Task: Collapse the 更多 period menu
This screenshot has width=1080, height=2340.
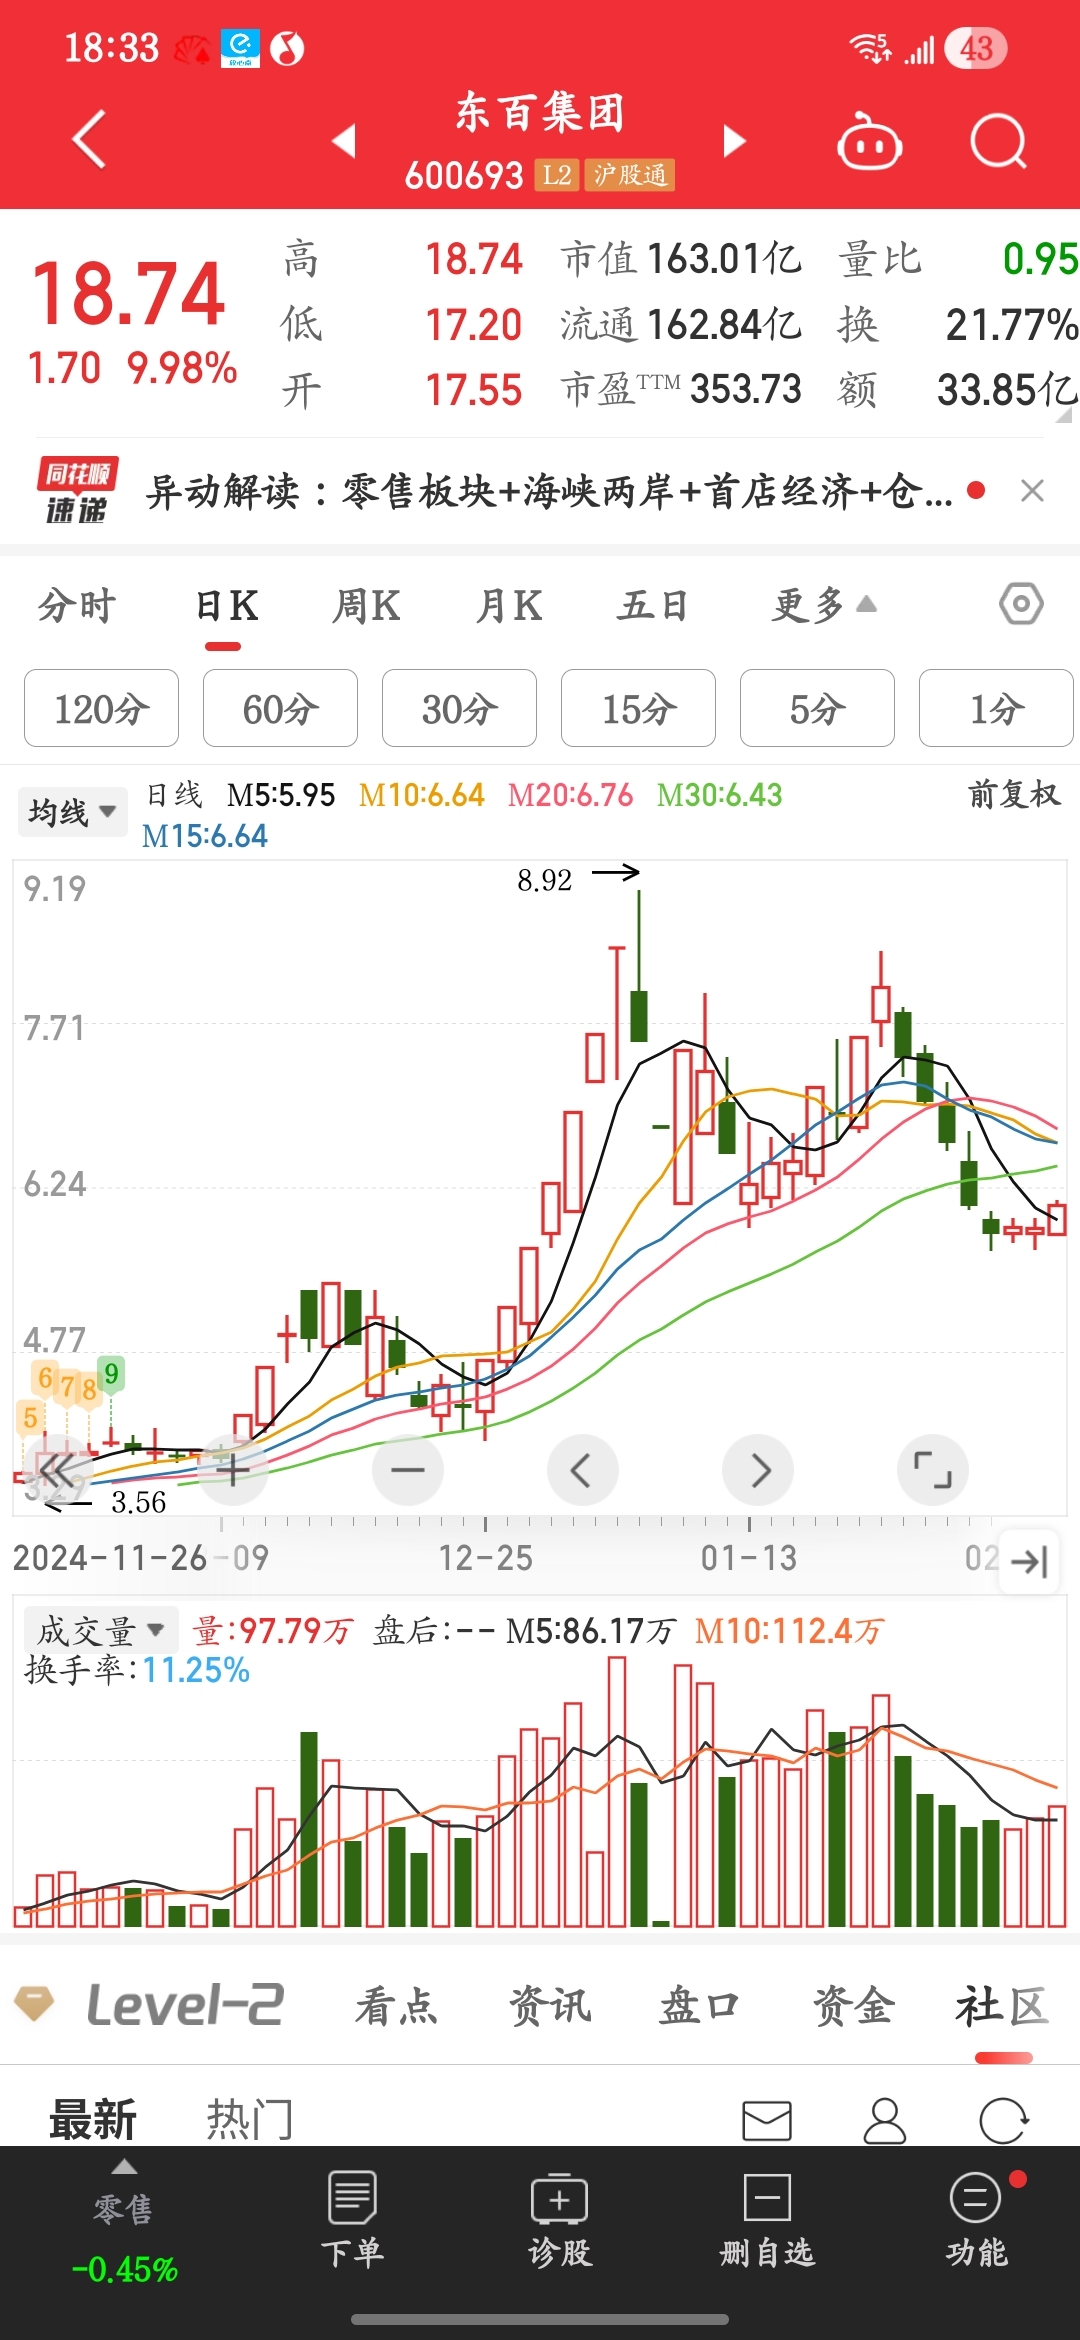Action: pyautogui.click(x=824, y=605)
